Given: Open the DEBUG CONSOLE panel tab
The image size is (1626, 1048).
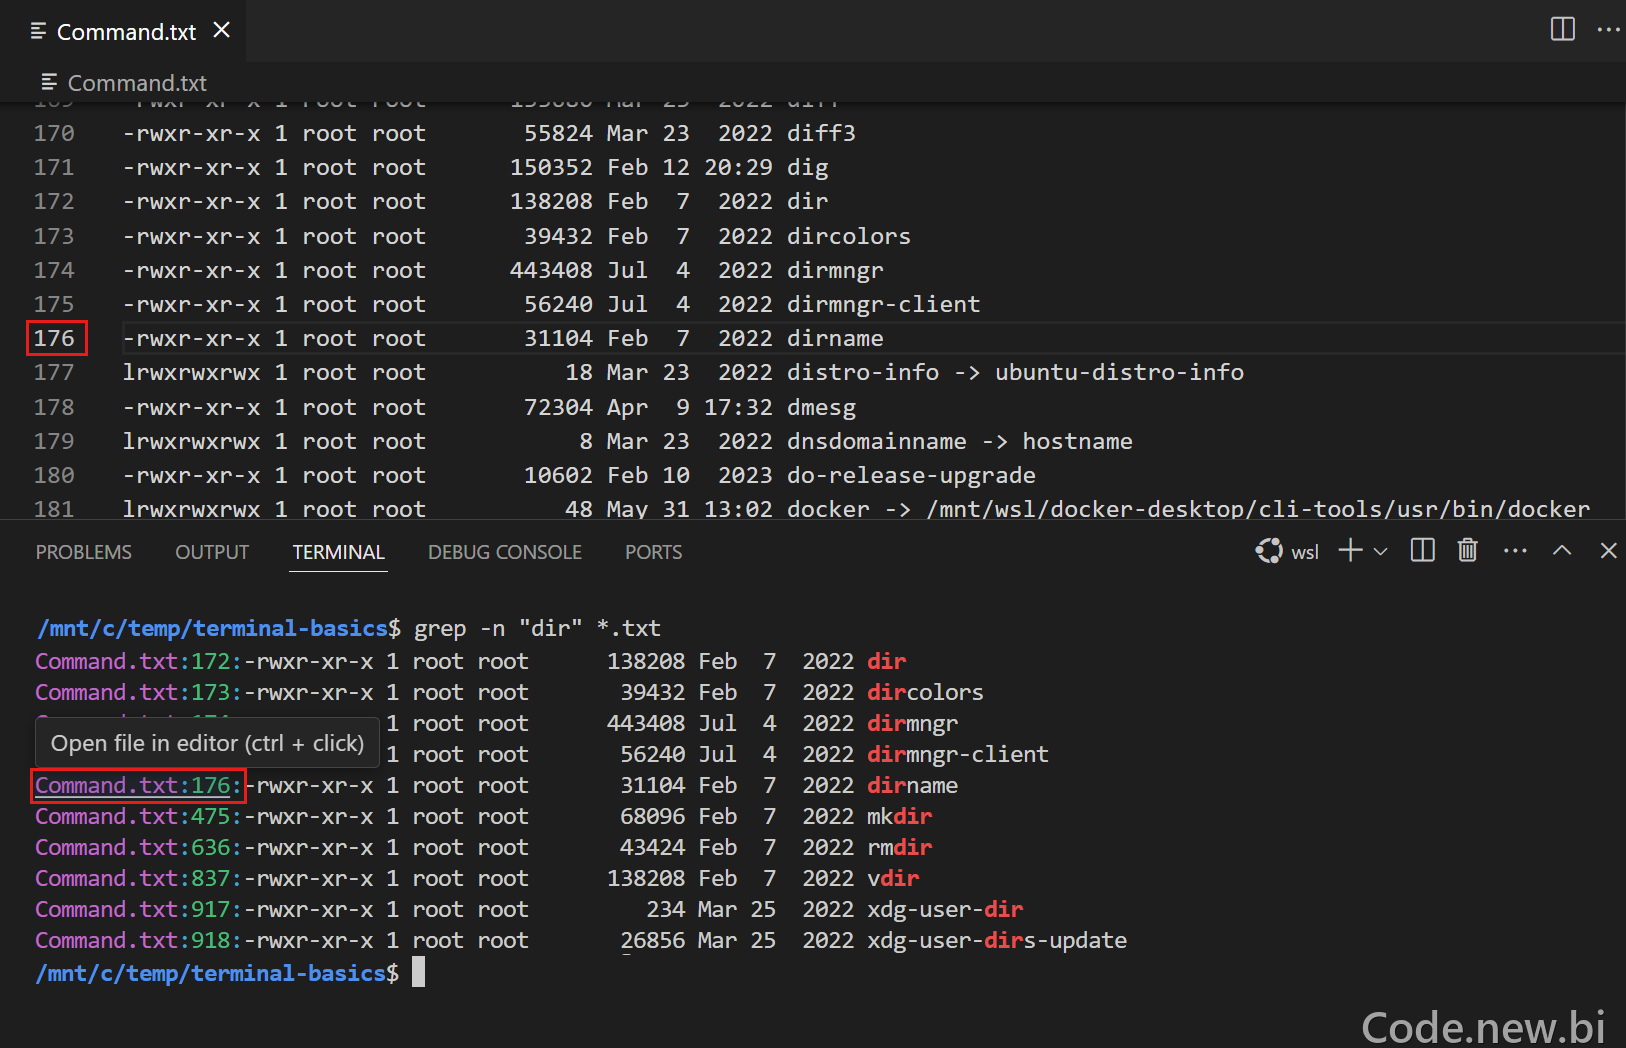Looking at the screenshot, I should pyautogui.click(x=505, y=552).
